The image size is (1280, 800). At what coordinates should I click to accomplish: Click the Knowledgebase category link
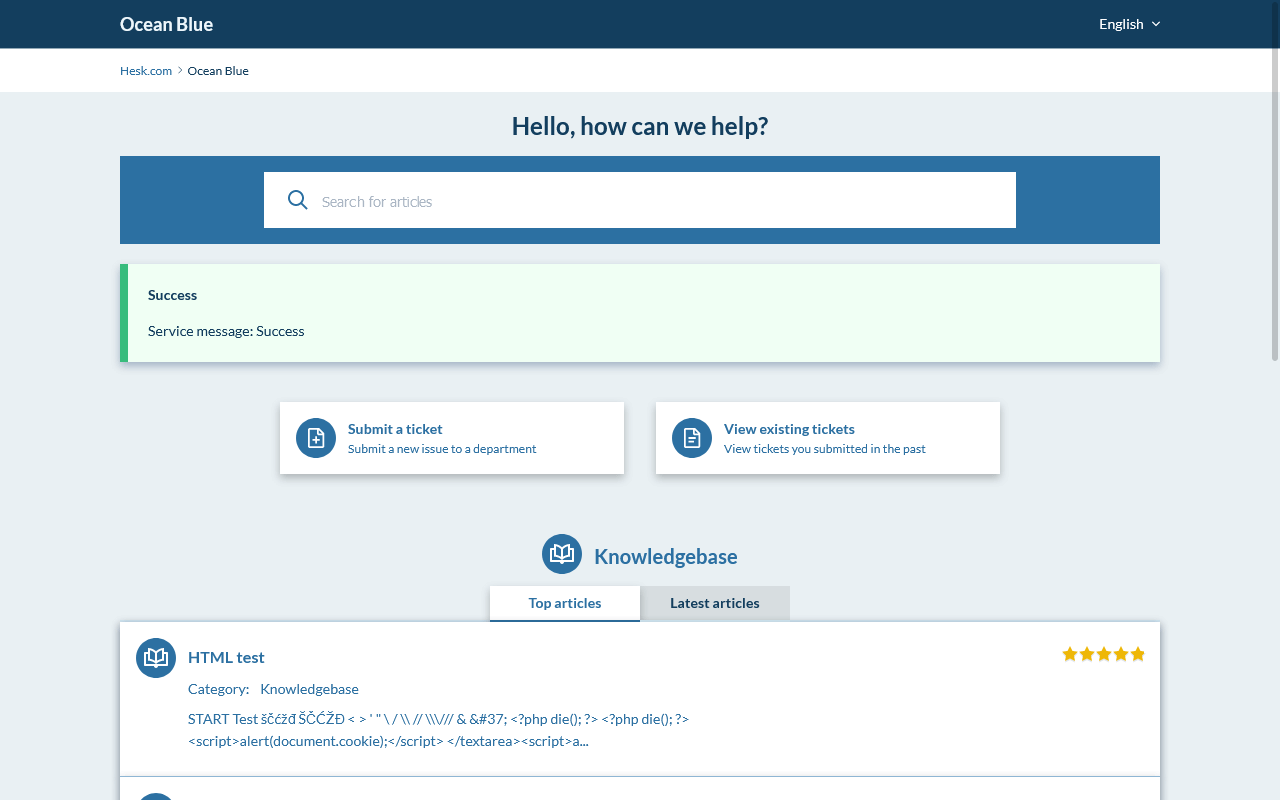click(x=309, y=689)
